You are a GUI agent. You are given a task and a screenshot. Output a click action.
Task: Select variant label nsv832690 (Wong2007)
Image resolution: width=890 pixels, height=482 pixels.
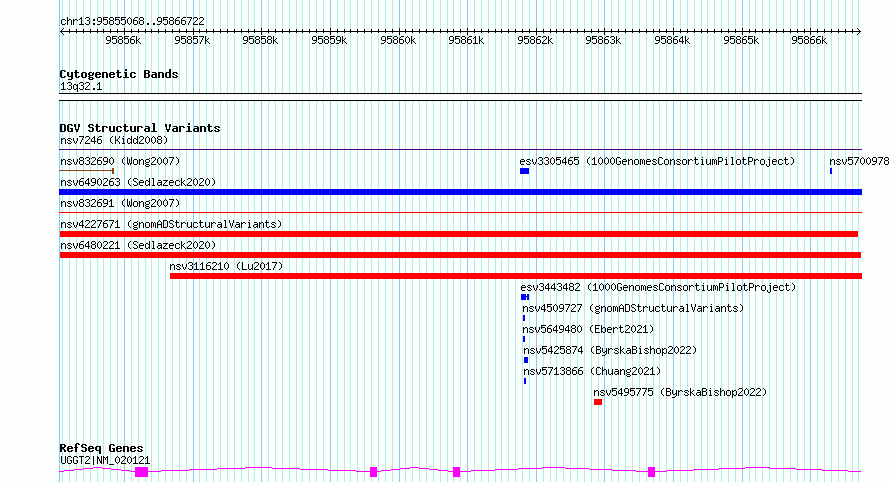[x=120, y=161]
